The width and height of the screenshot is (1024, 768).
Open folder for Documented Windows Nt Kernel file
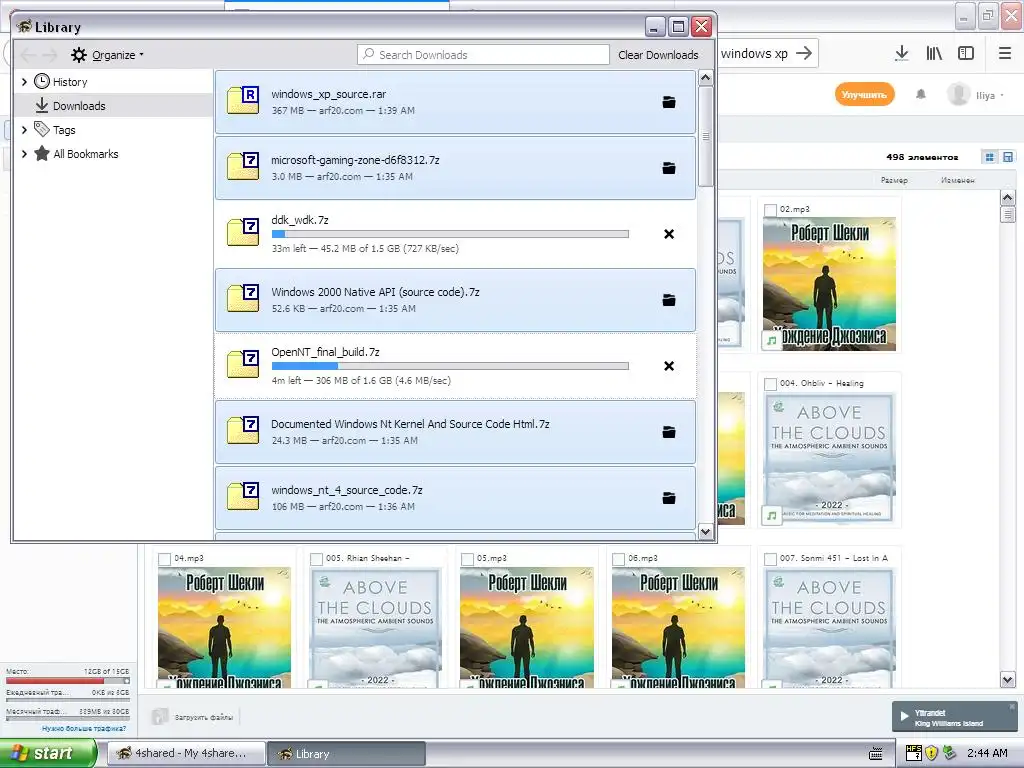[669, 432]
